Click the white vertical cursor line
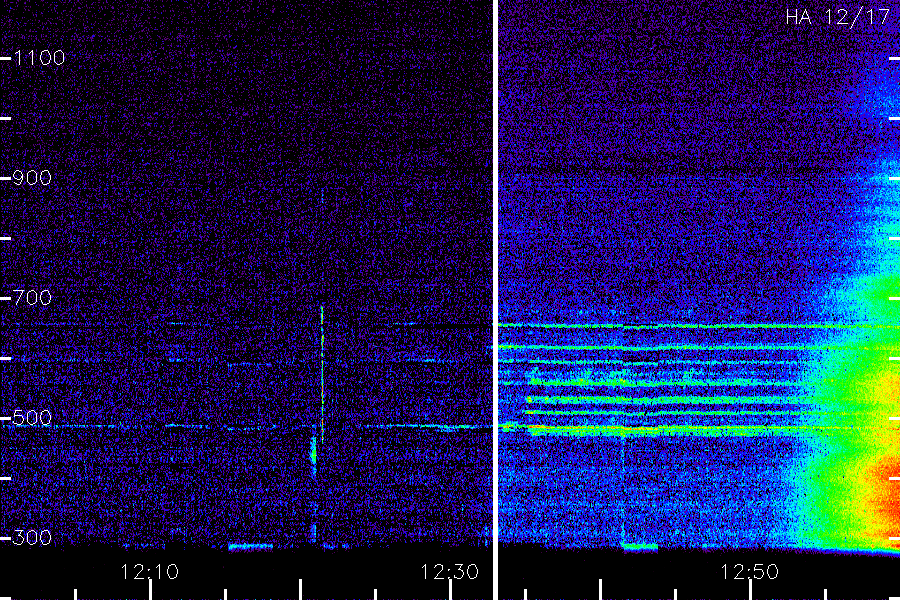The width and height of the screenshot is (900, 600). (x=495, y=300)
